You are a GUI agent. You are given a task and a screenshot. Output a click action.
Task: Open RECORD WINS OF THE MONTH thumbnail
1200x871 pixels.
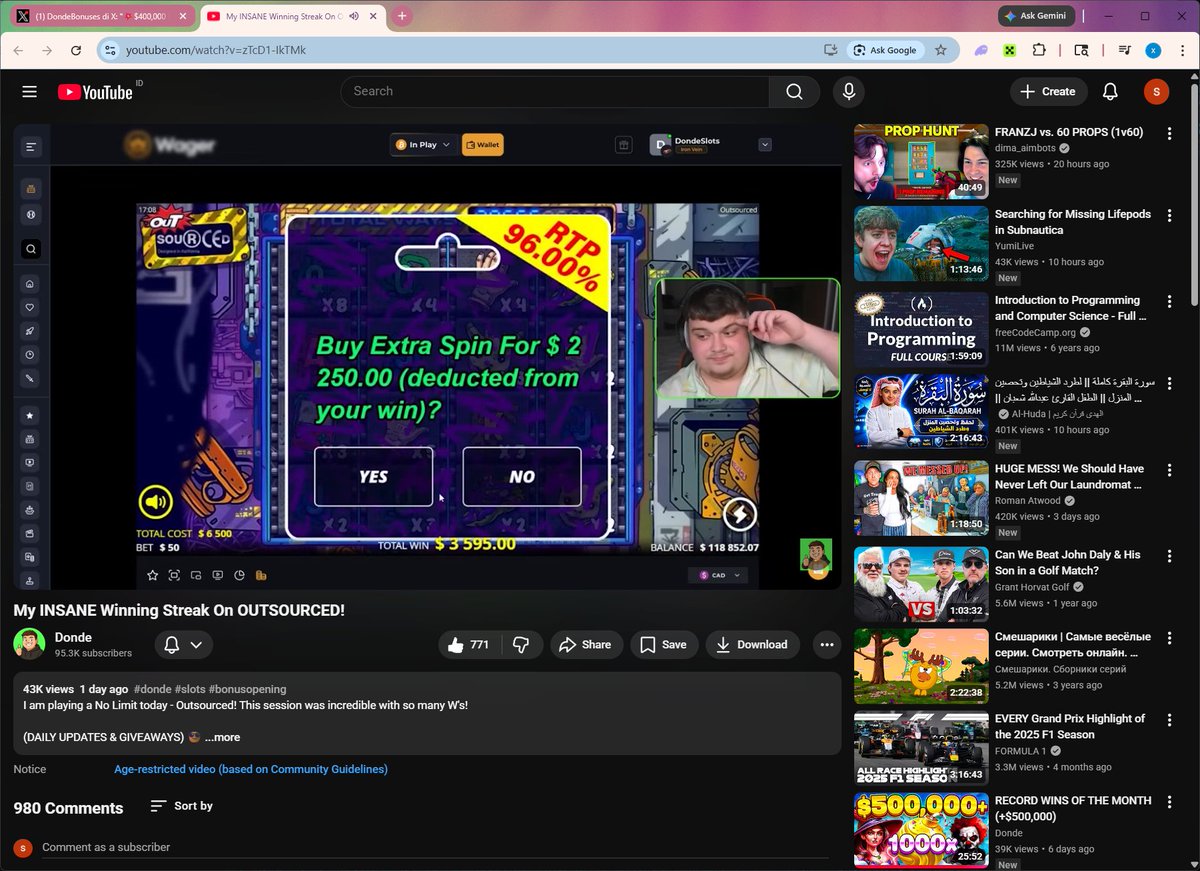coord(921,830)
